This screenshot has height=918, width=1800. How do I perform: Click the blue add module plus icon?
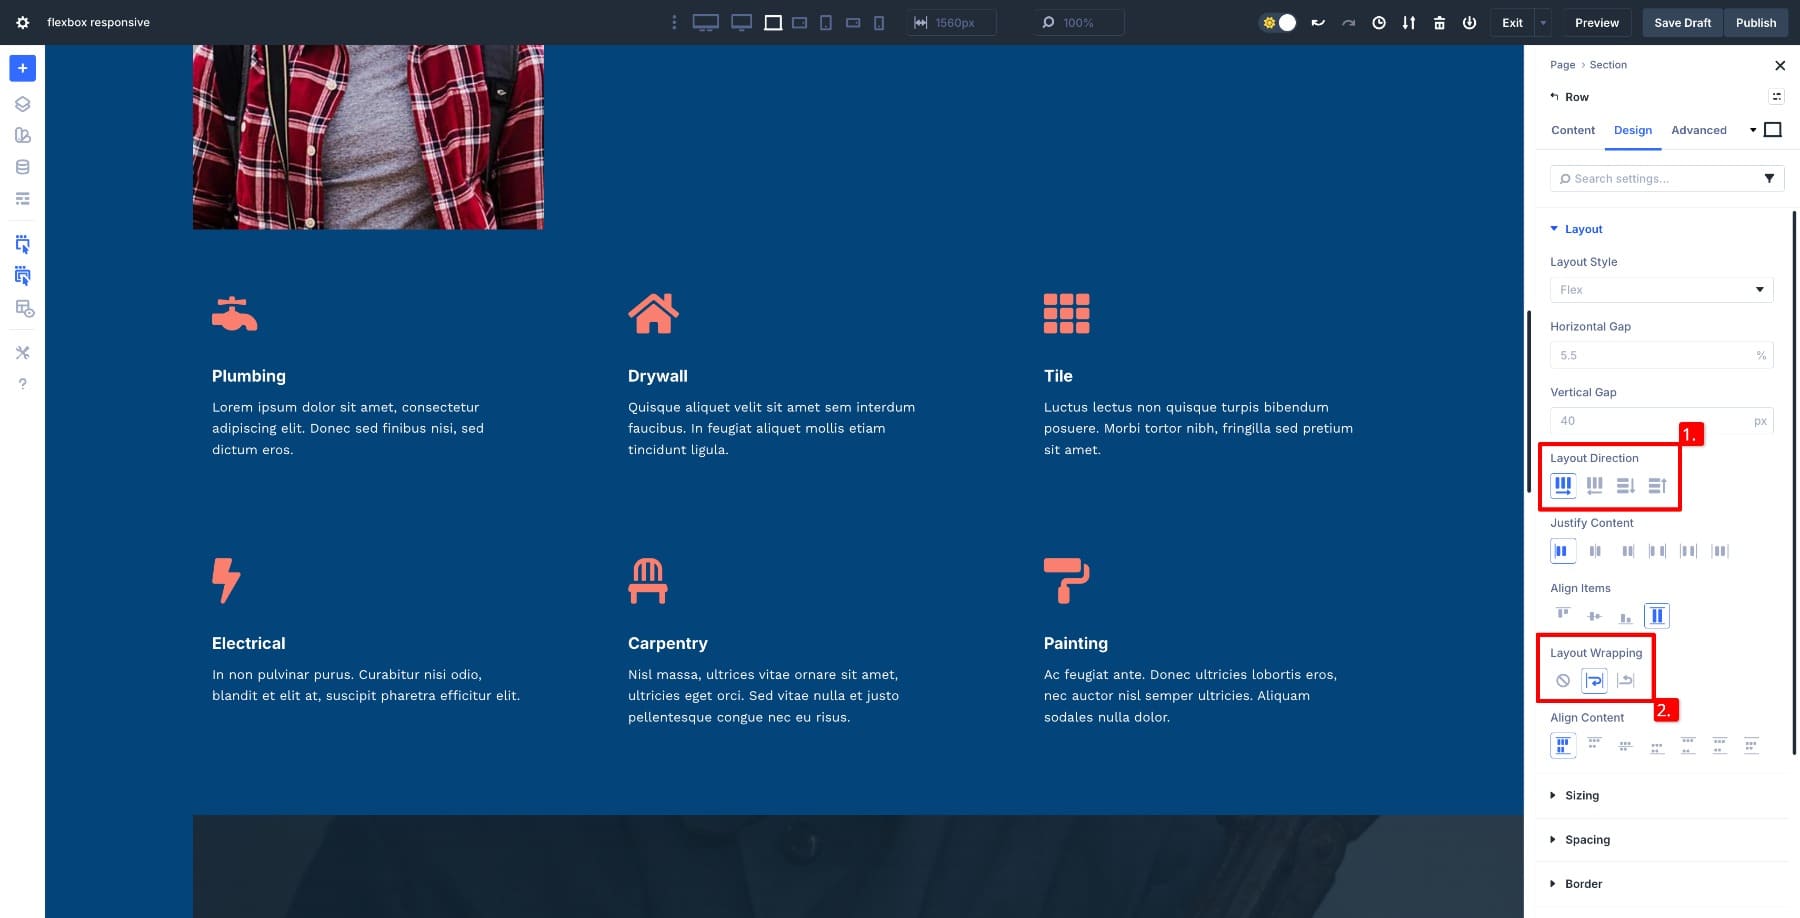coord(22,68)
